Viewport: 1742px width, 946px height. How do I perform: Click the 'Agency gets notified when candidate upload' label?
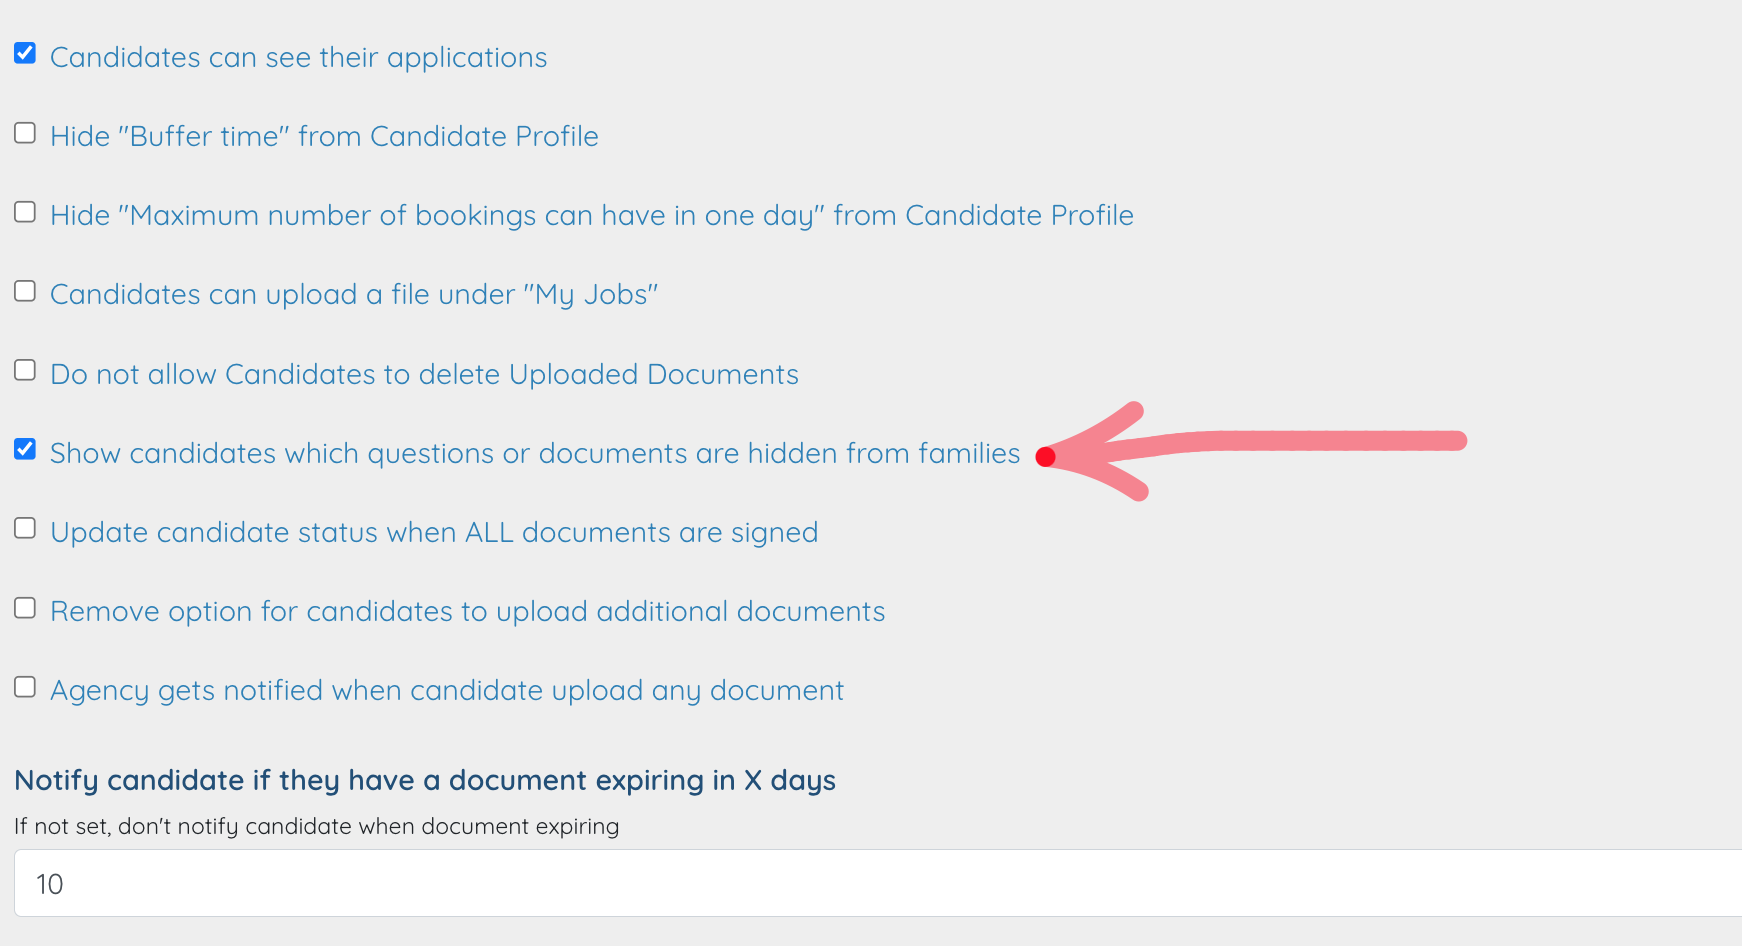coord(446,691)
